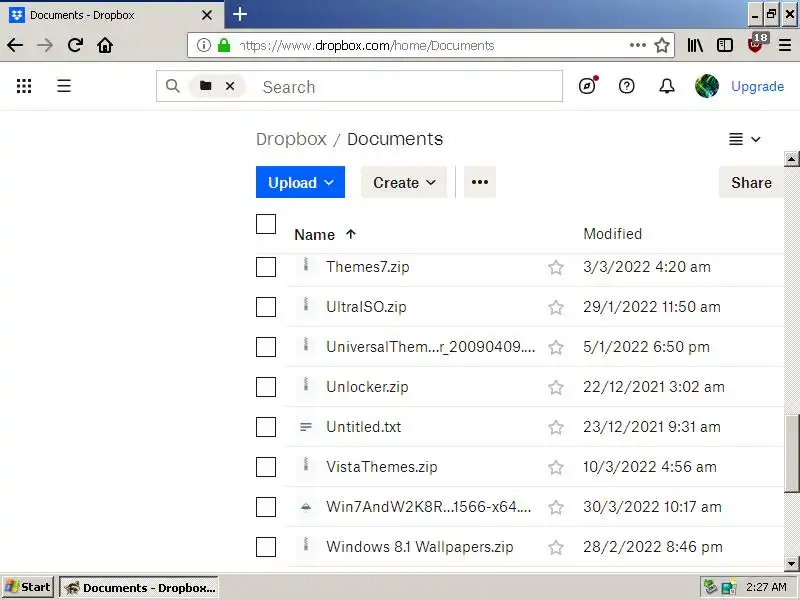Tick the VistaThemes.zip checkbox
Image resolution: width=800 pixels, height=600 pixels.
266,467
